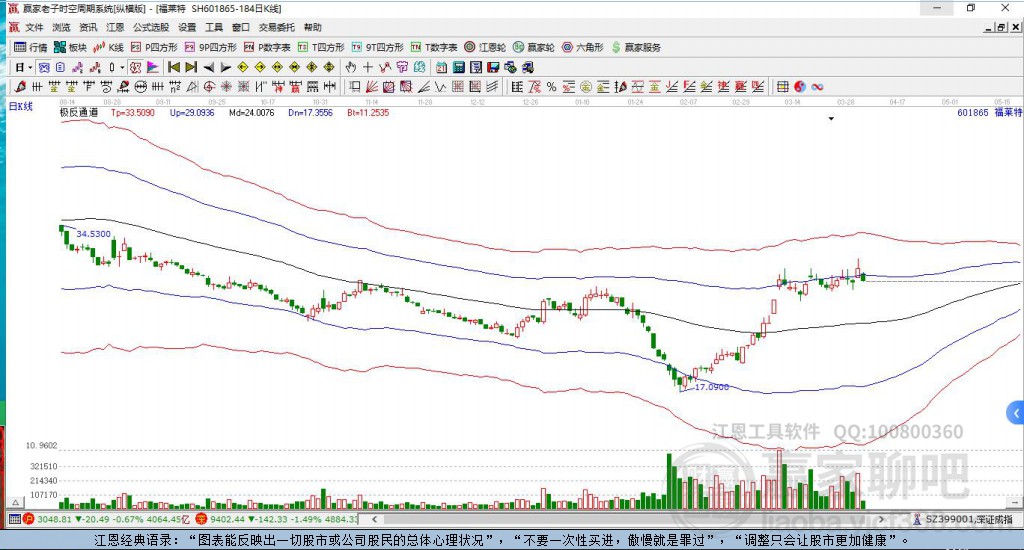Click the red floppy save icon

coord(493,67)
